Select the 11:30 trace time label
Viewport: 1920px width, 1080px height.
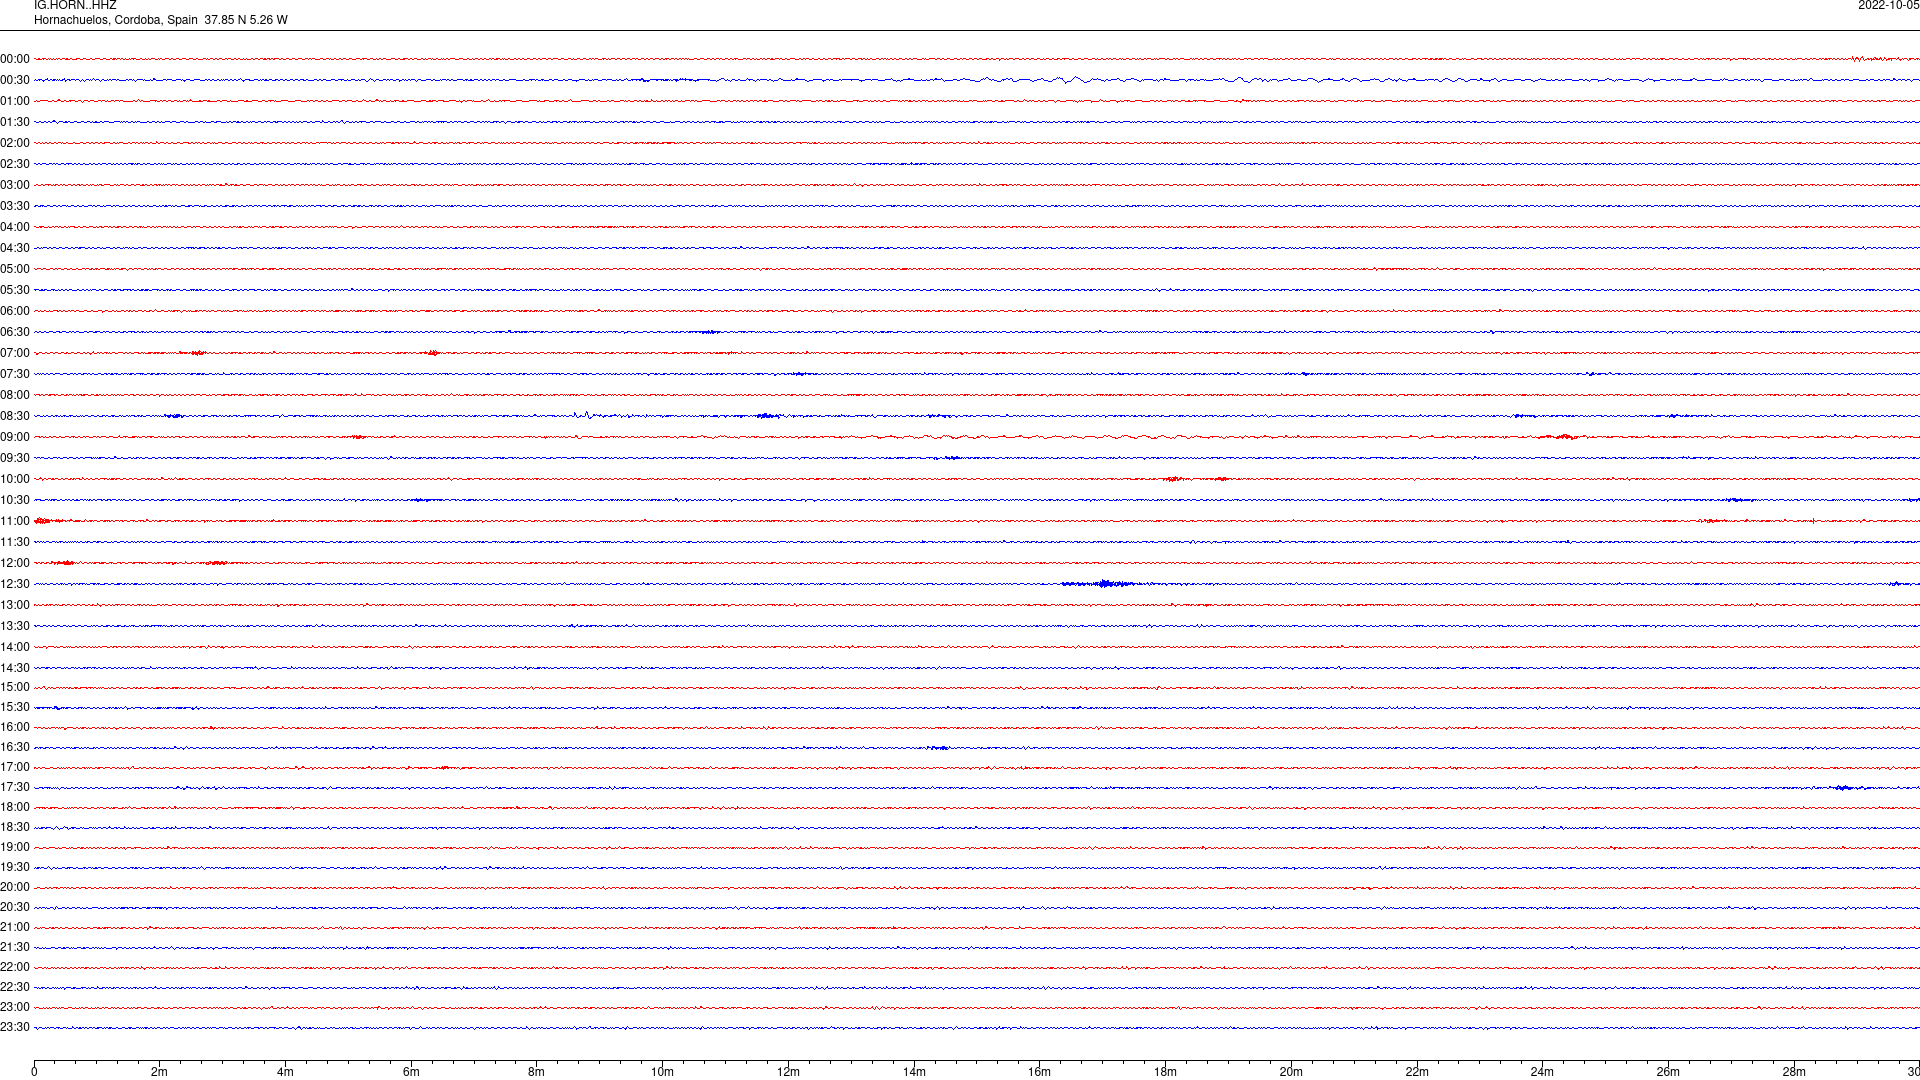[x=15, y=542]
